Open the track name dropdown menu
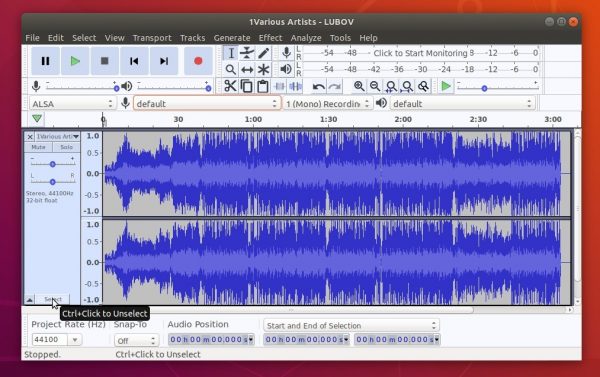600x377 pixels. (58, 137)
